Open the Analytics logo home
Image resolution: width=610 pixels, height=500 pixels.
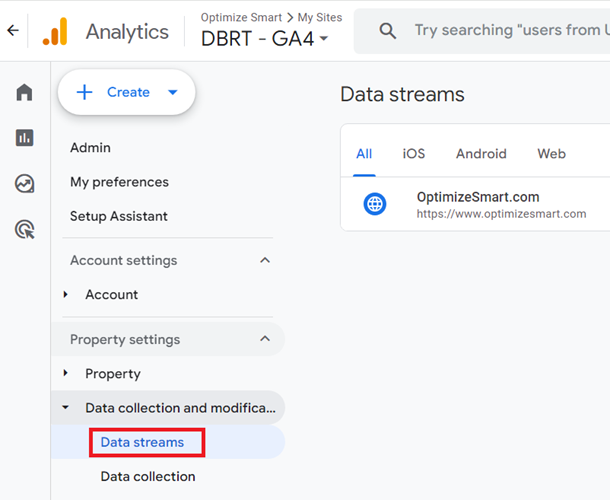point(55,31)
